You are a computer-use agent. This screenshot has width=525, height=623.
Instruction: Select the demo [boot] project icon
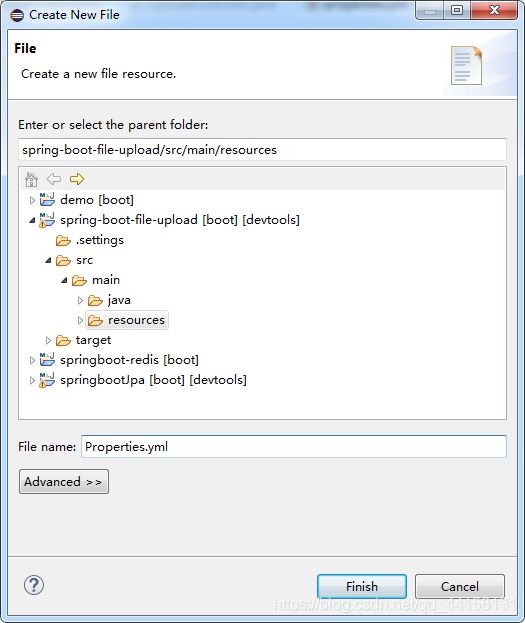[47, 199]
